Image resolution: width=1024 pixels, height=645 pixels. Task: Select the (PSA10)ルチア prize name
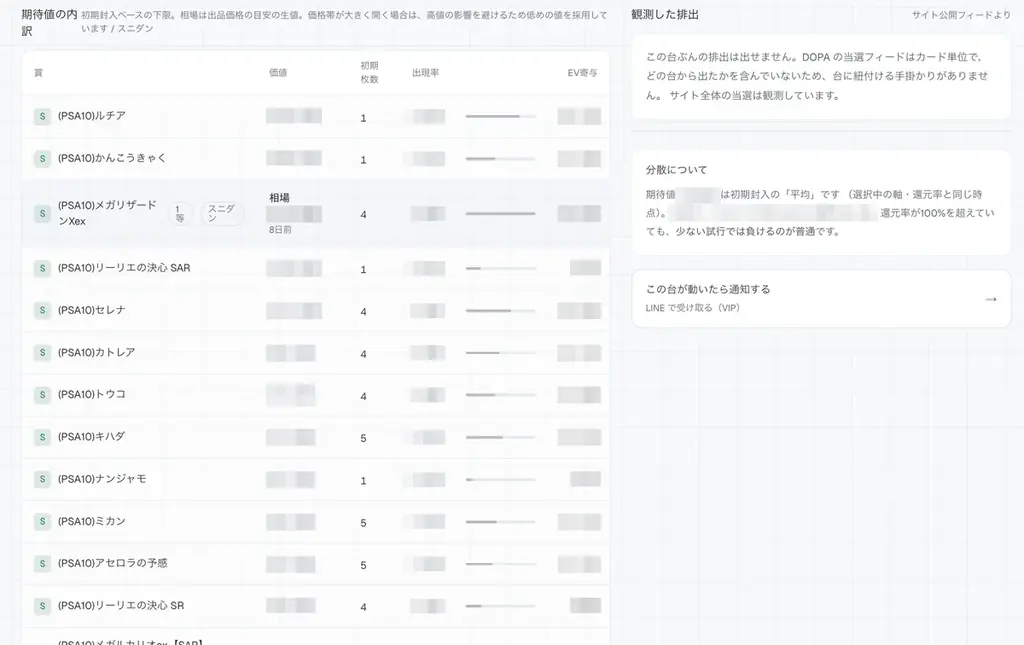pos(91,116)
